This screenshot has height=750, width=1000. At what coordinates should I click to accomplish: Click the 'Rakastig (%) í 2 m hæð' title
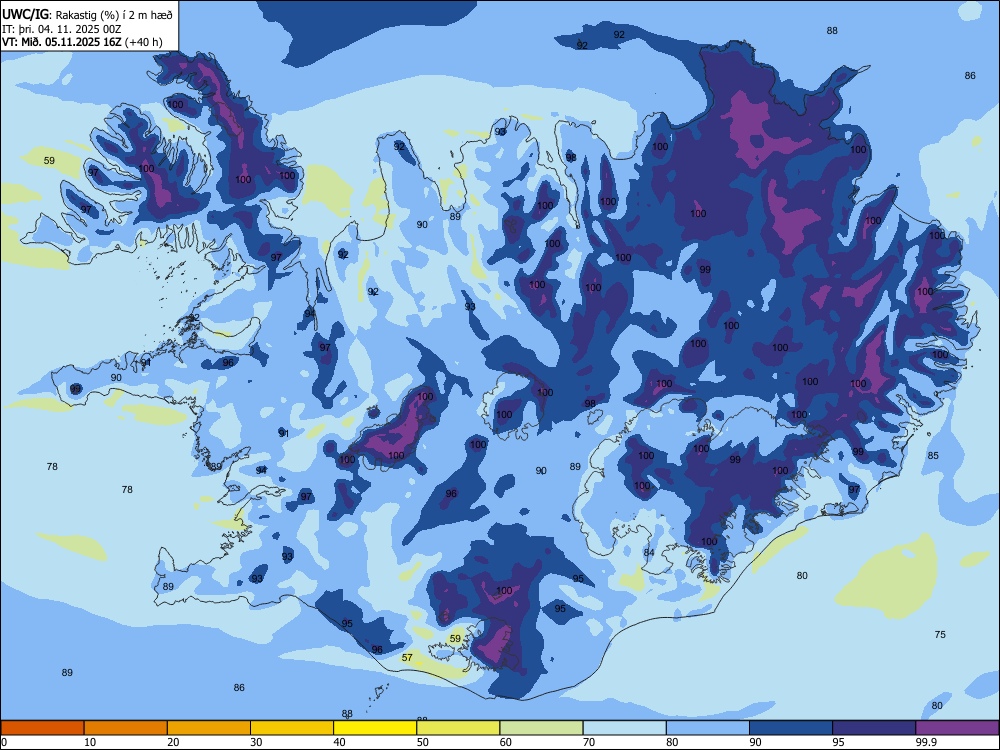pos(114,15)
